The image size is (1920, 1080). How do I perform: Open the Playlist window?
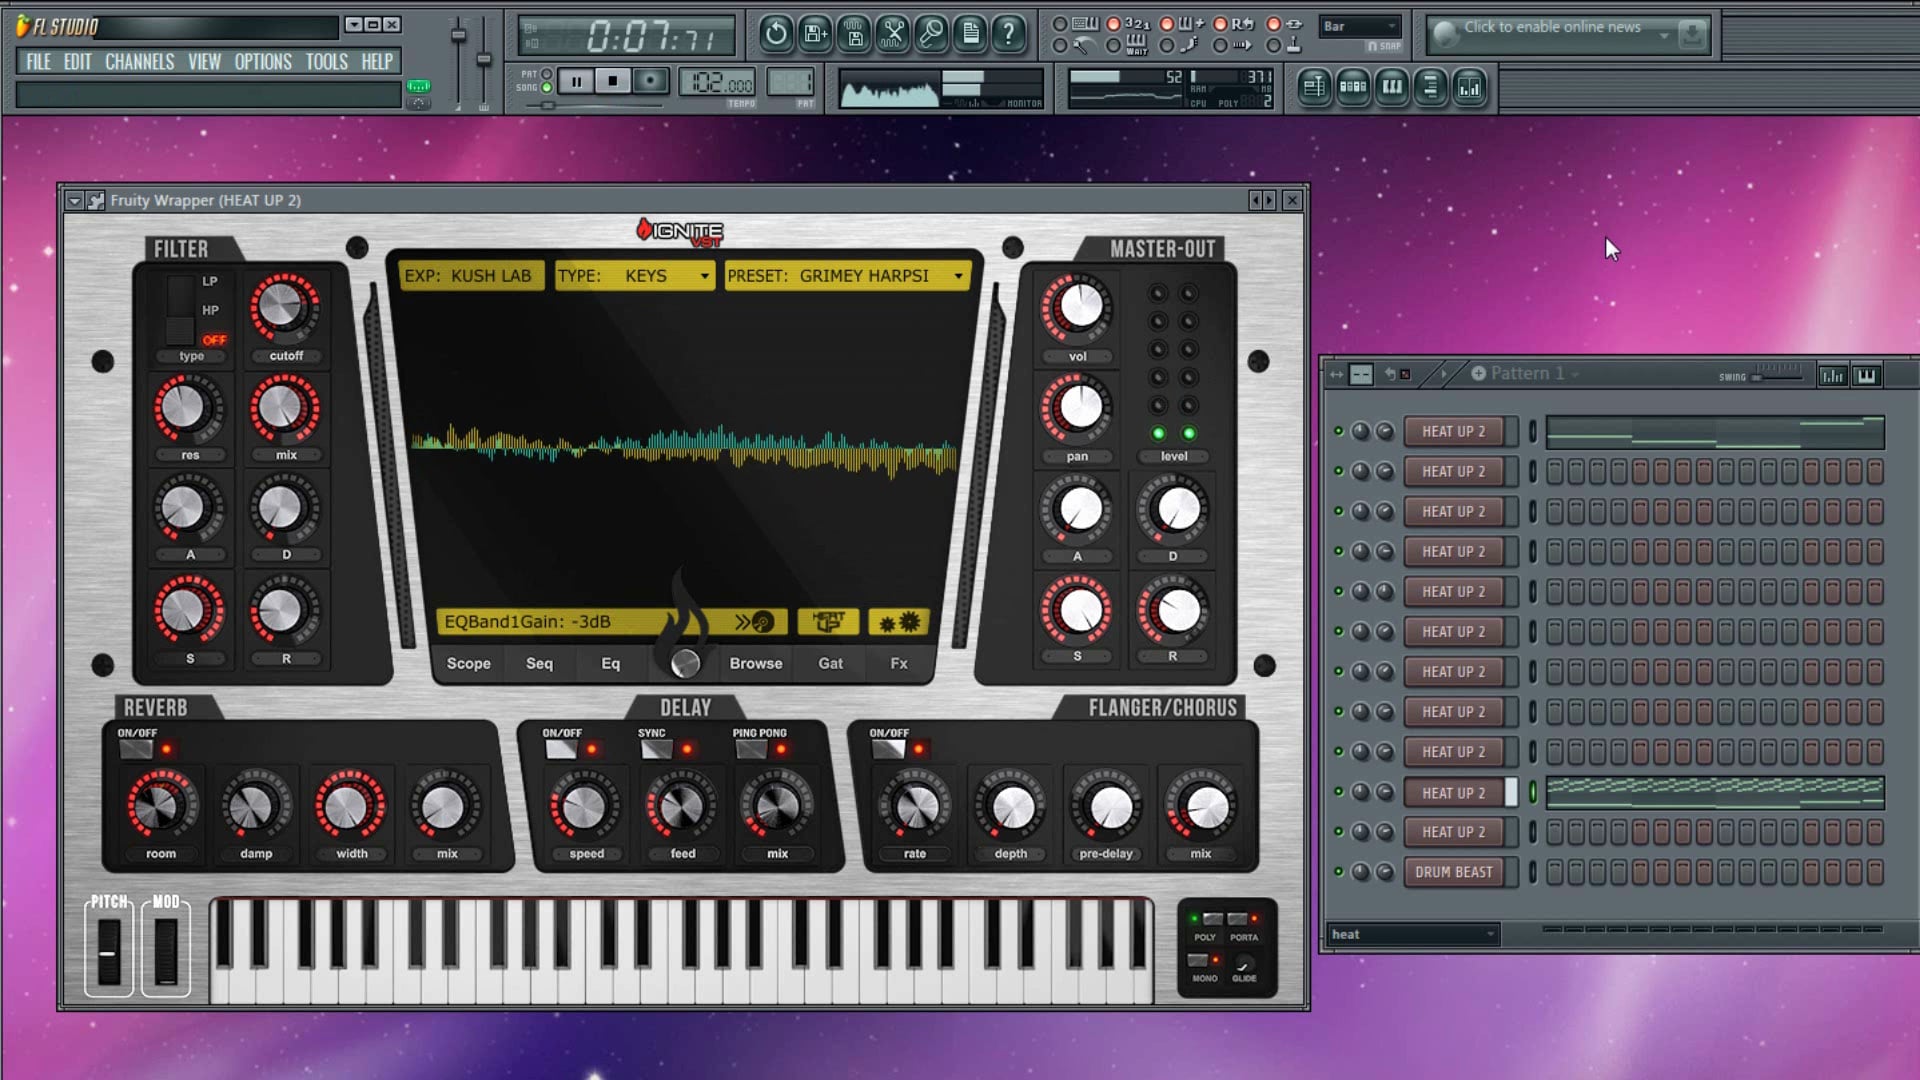1316,88
